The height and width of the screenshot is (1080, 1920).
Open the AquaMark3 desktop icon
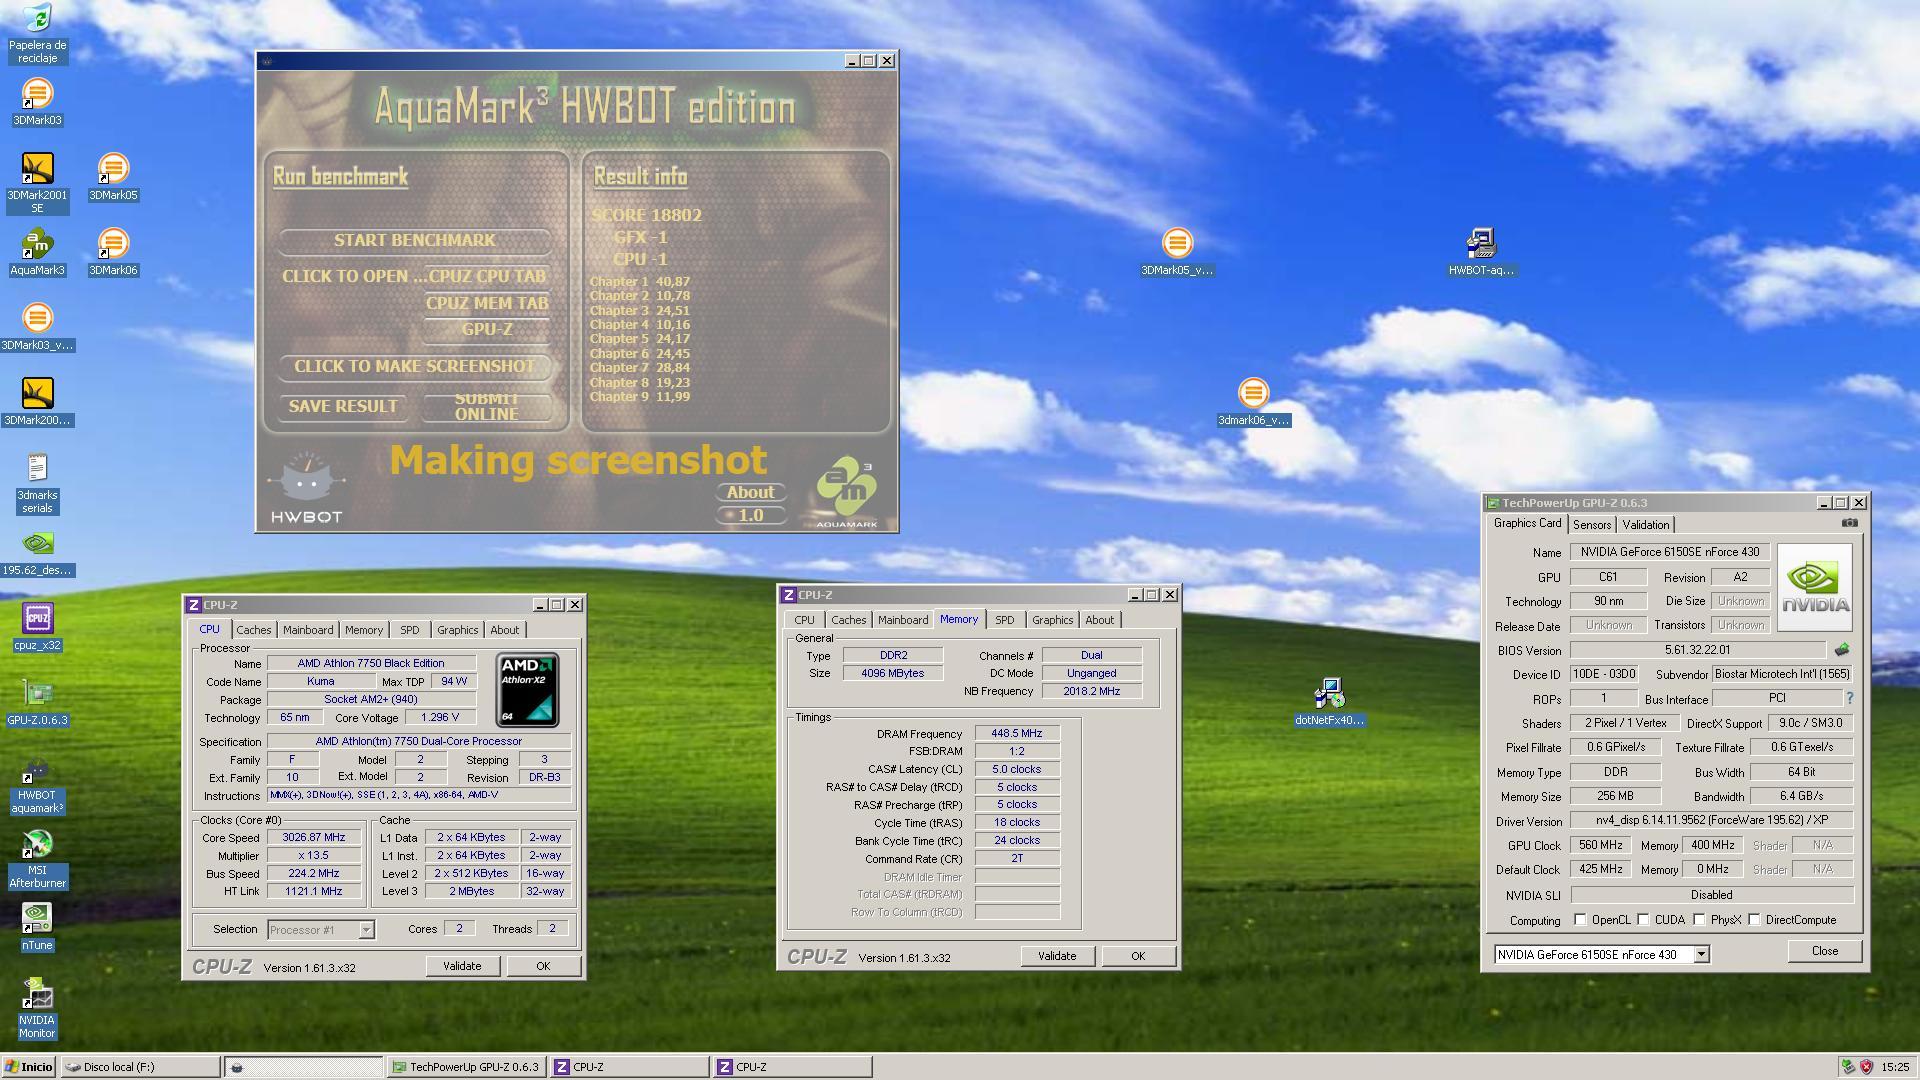(x=37, y=252)
